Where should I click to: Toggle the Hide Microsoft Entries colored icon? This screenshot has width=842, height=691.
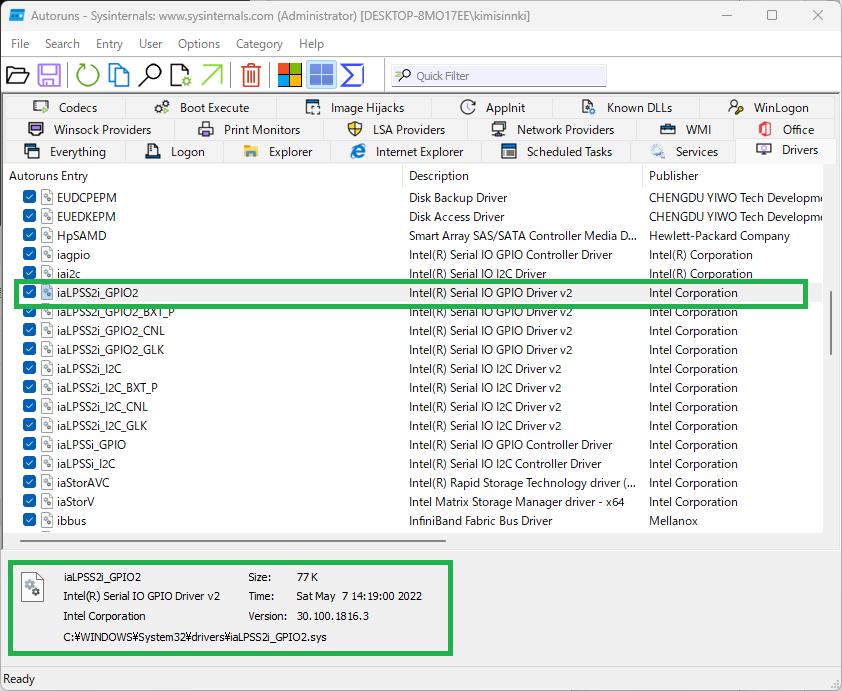coord(289,75)
